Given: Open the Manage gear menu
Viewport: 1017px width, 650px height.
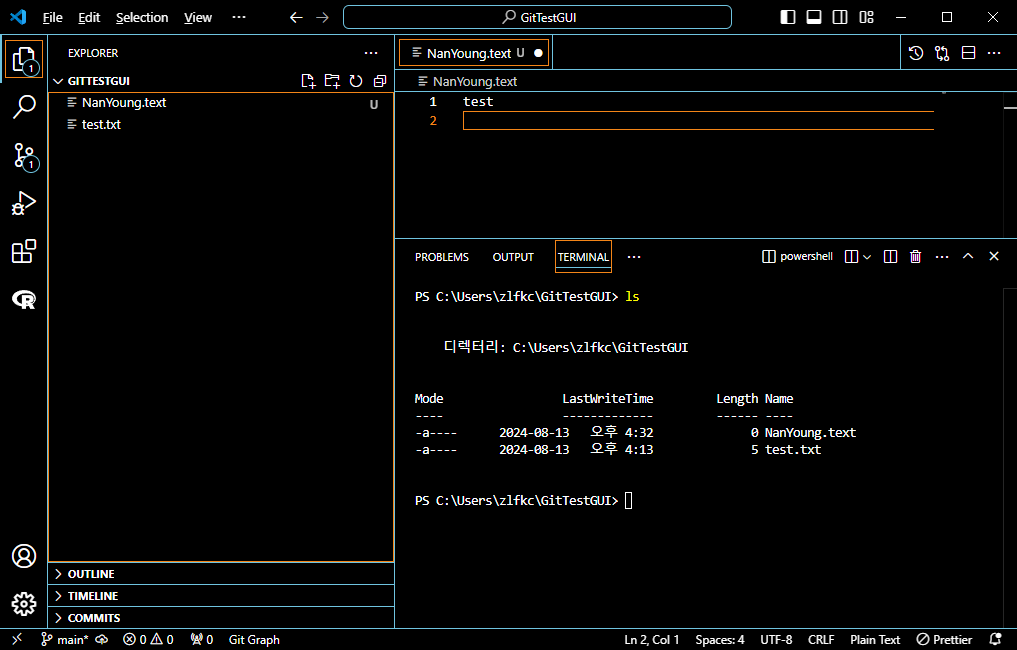Looking at the screenshot, I should [24, 604].
